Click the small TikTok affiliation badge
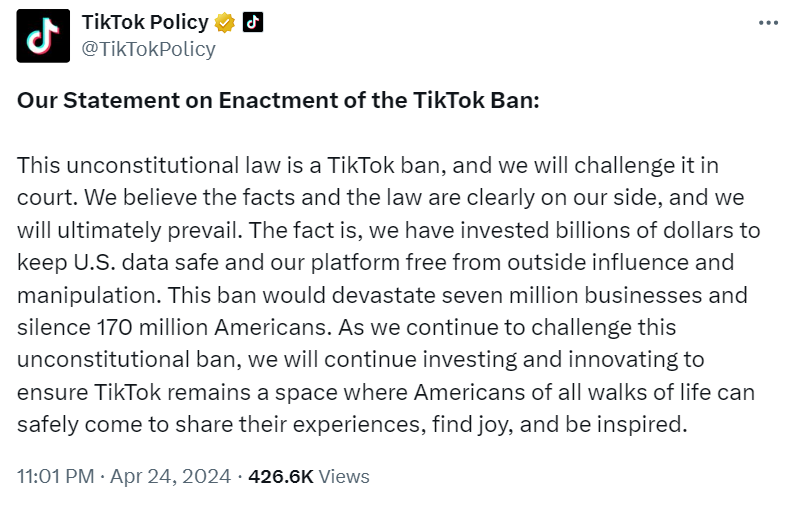The image size is (798, 507). (x=252, y=23)
